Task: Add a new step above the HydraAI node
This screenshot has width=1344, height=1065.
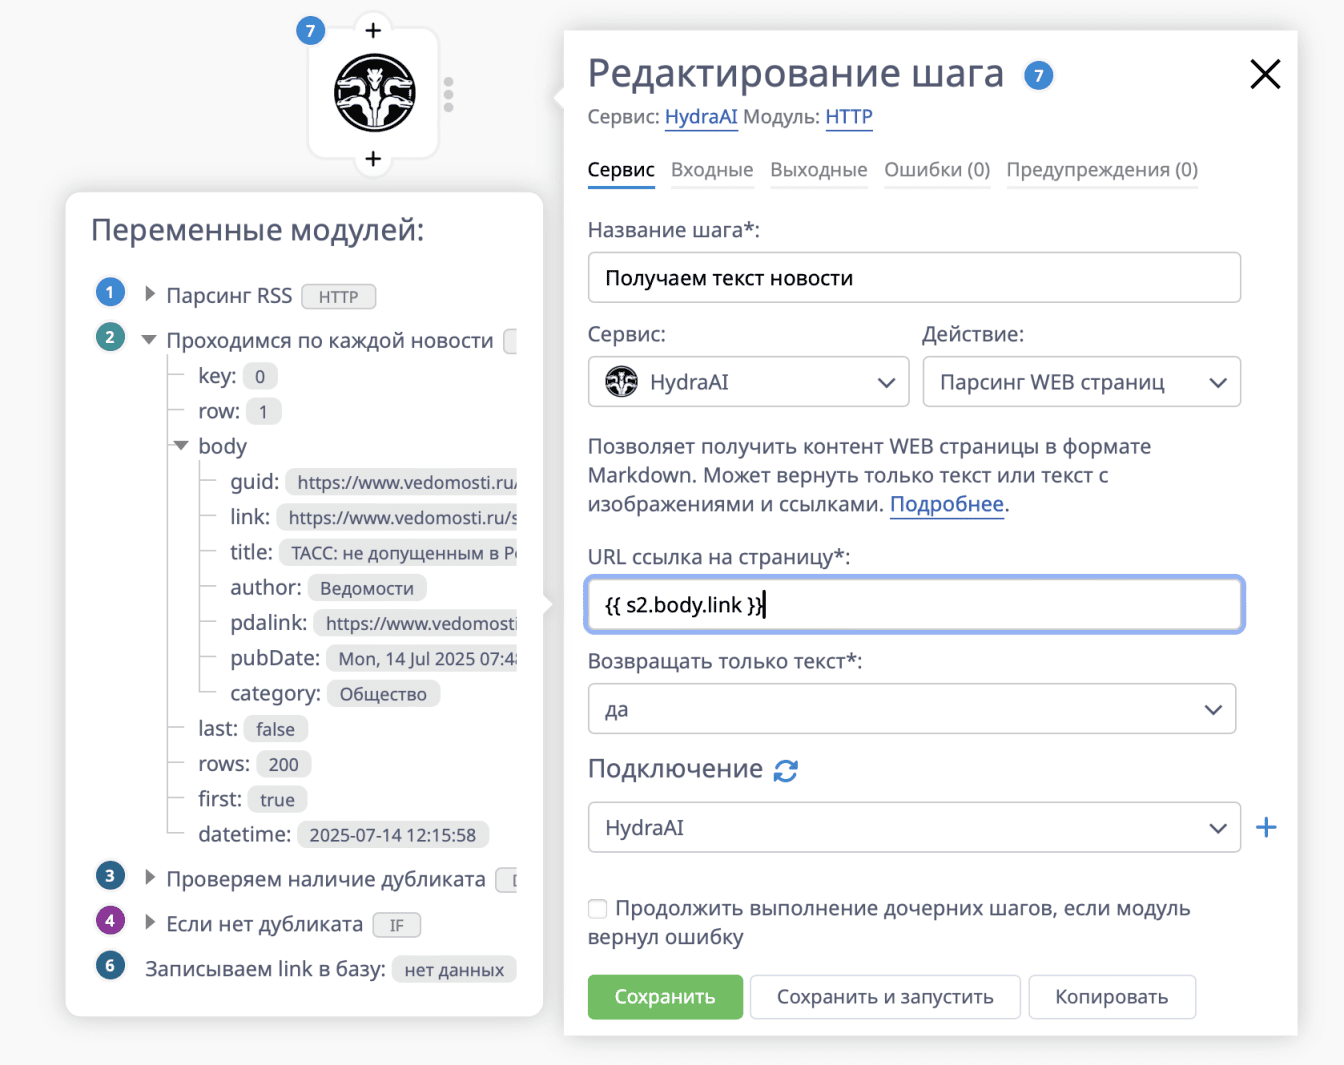Action: (373, 30)
